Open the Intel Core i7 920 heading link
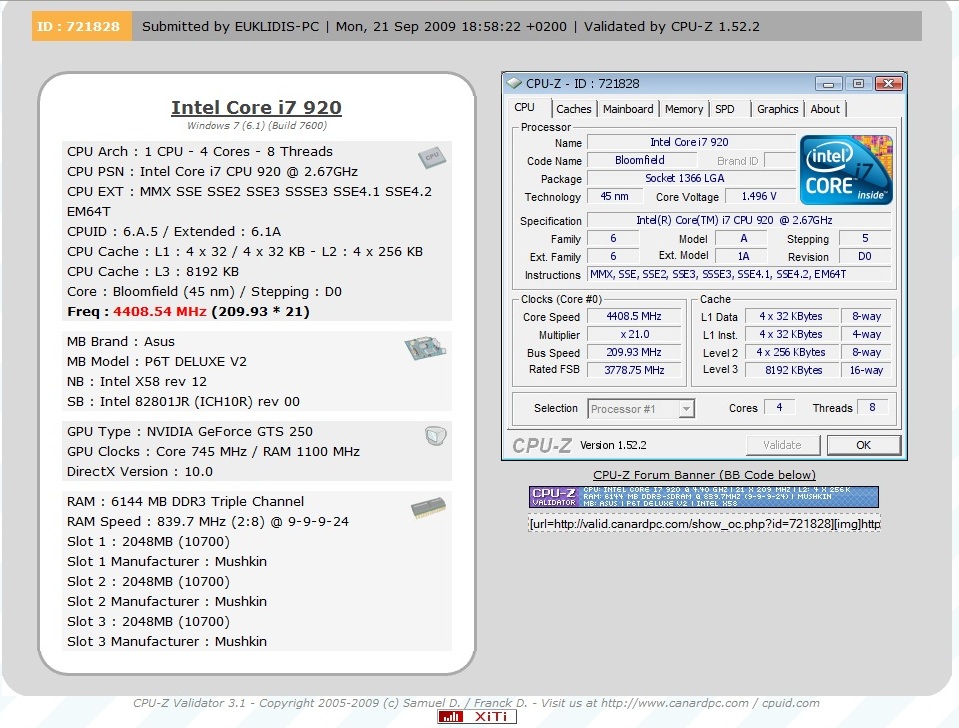 (x=256, y=107)
